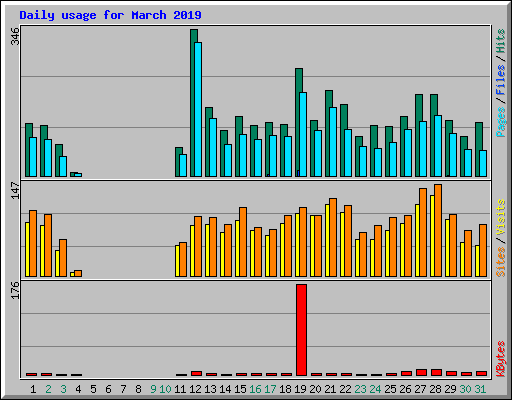Click day label '4' on x-axis
Screen dimensions: 512x400
tap(78, 389)
